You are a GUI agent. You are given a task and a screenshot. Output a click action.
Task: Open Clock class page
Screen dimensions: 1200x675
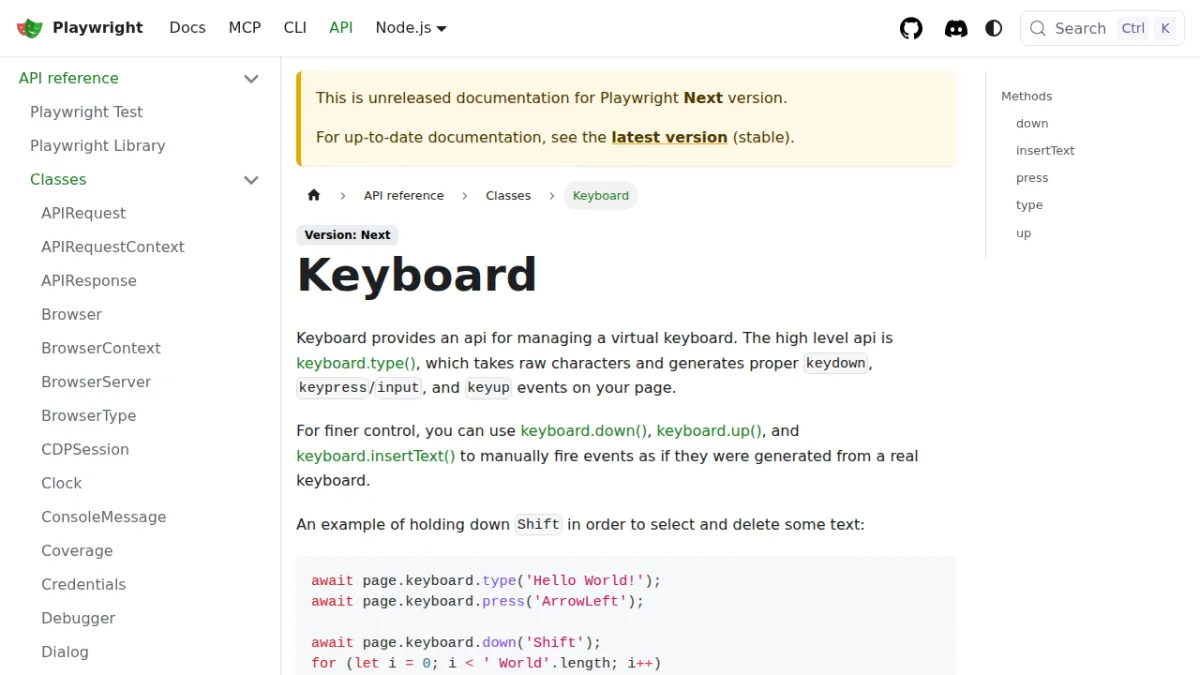(x=61, y=484)
